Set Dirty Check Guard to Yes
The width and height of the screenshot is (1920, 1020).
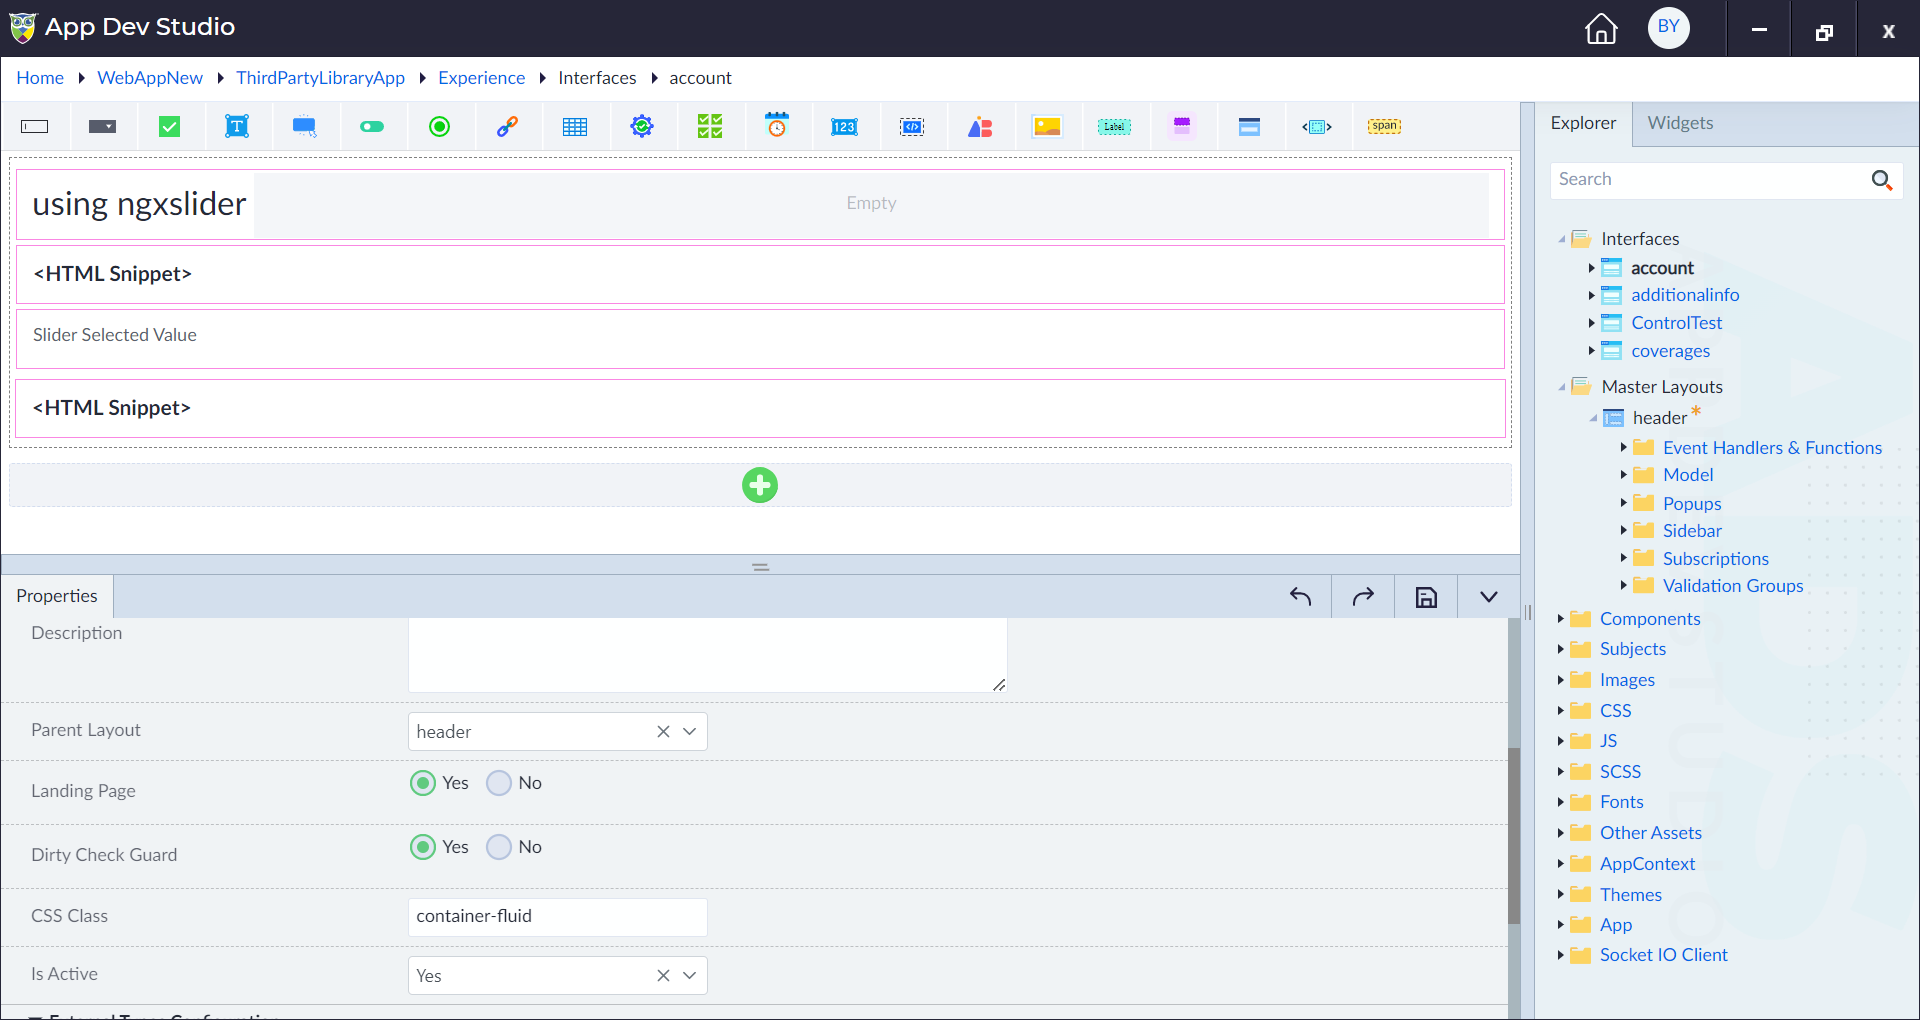[423, 847]
